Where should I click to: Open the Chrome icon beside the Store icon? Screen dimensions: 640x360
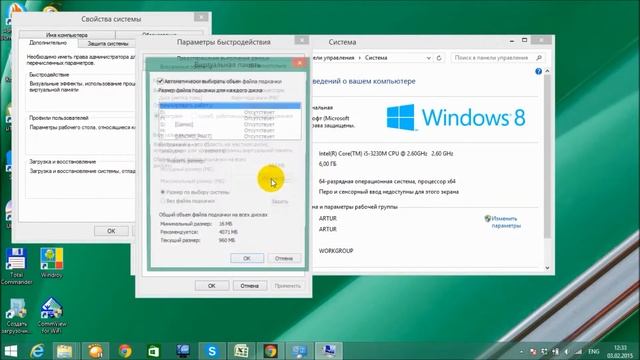125,351
